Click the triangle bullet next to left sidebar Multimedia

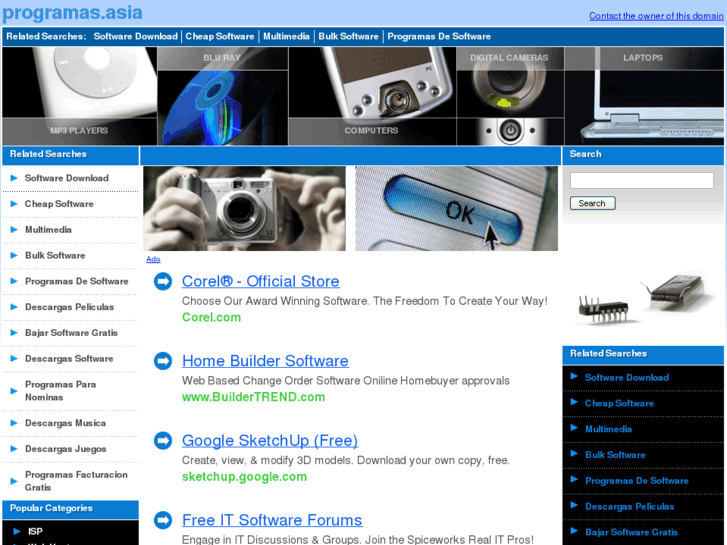click(14, 230)
